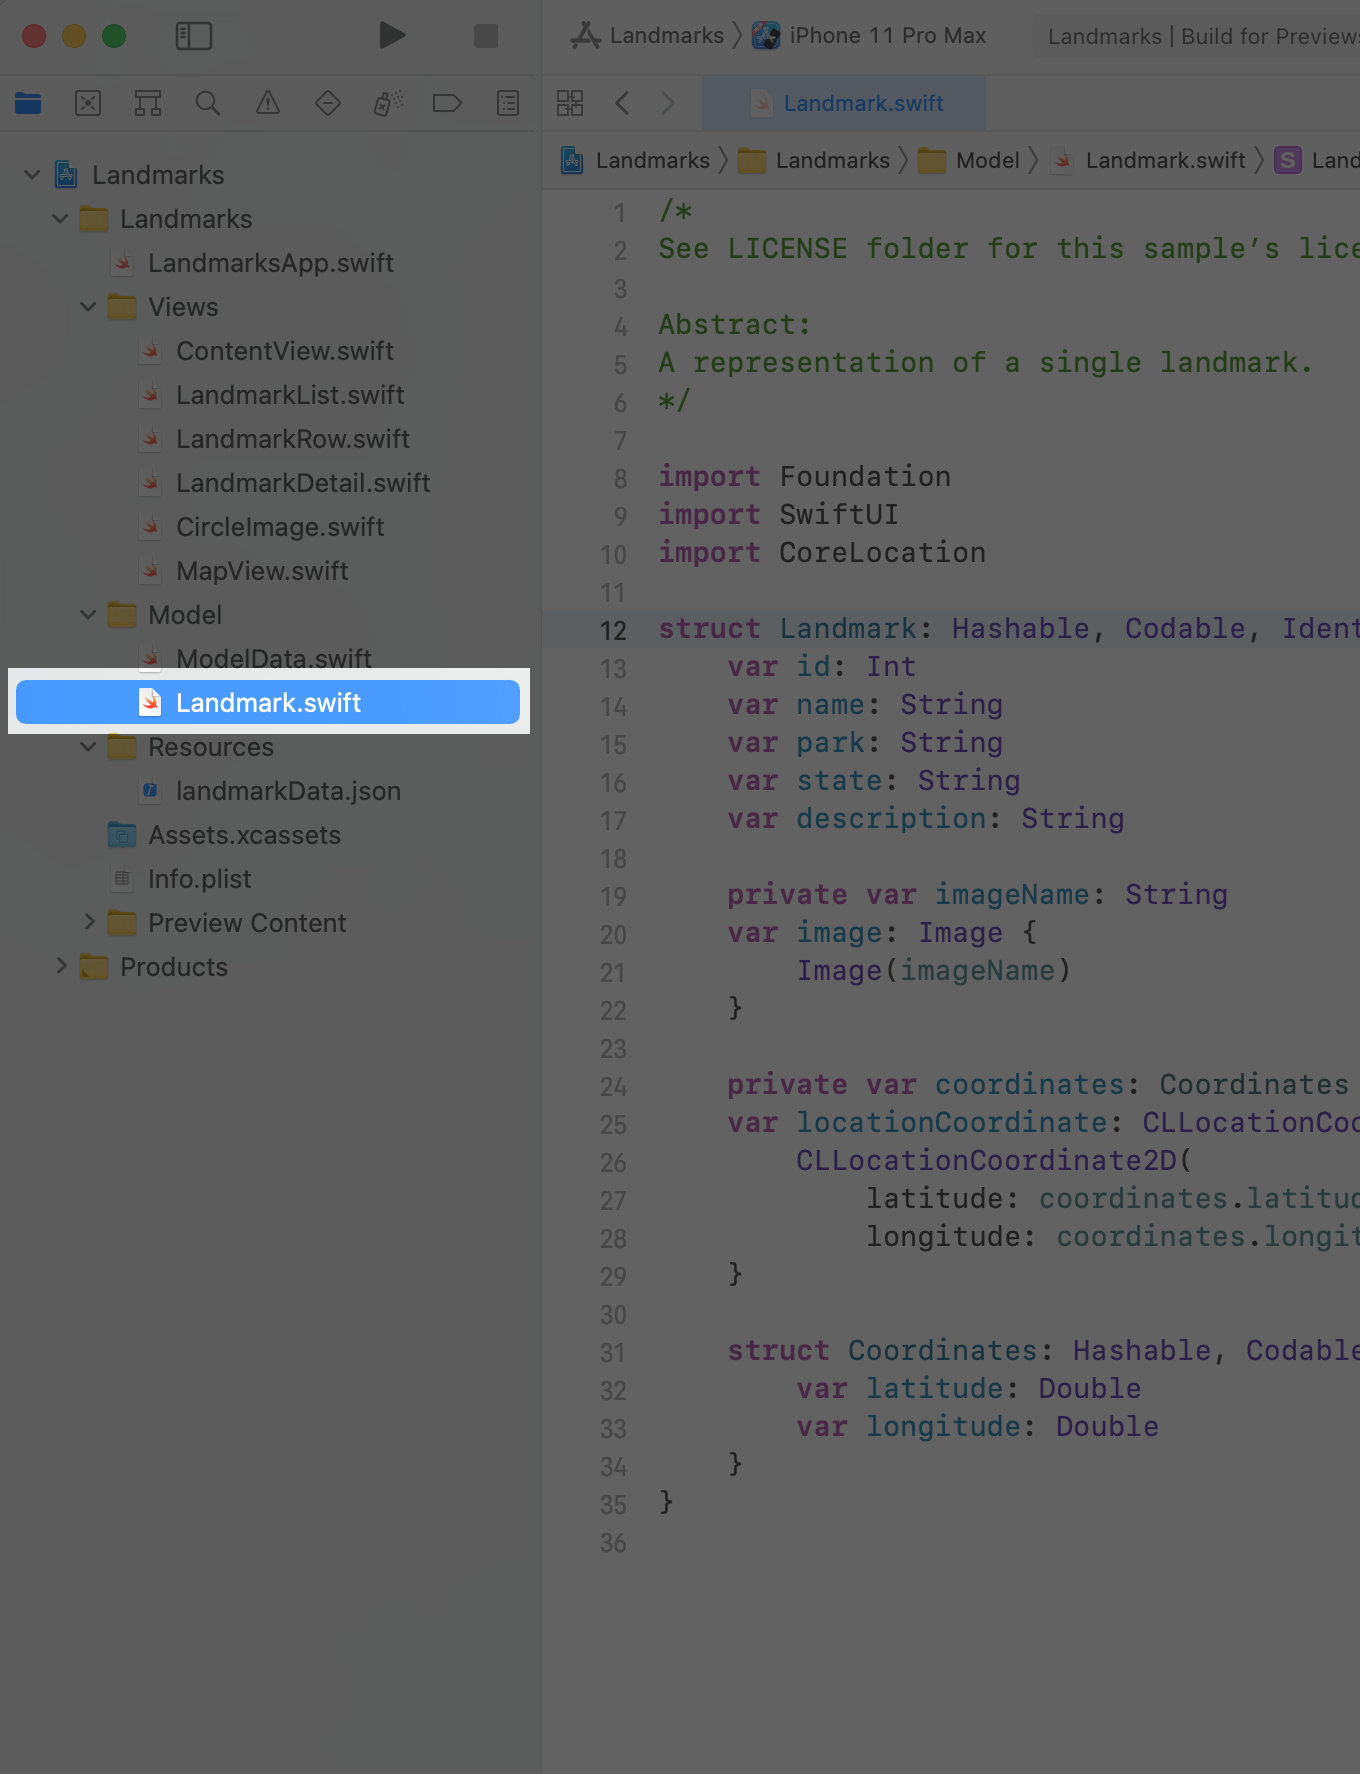Choose iPhone 11 Pro Max destination

pos(869,36)
